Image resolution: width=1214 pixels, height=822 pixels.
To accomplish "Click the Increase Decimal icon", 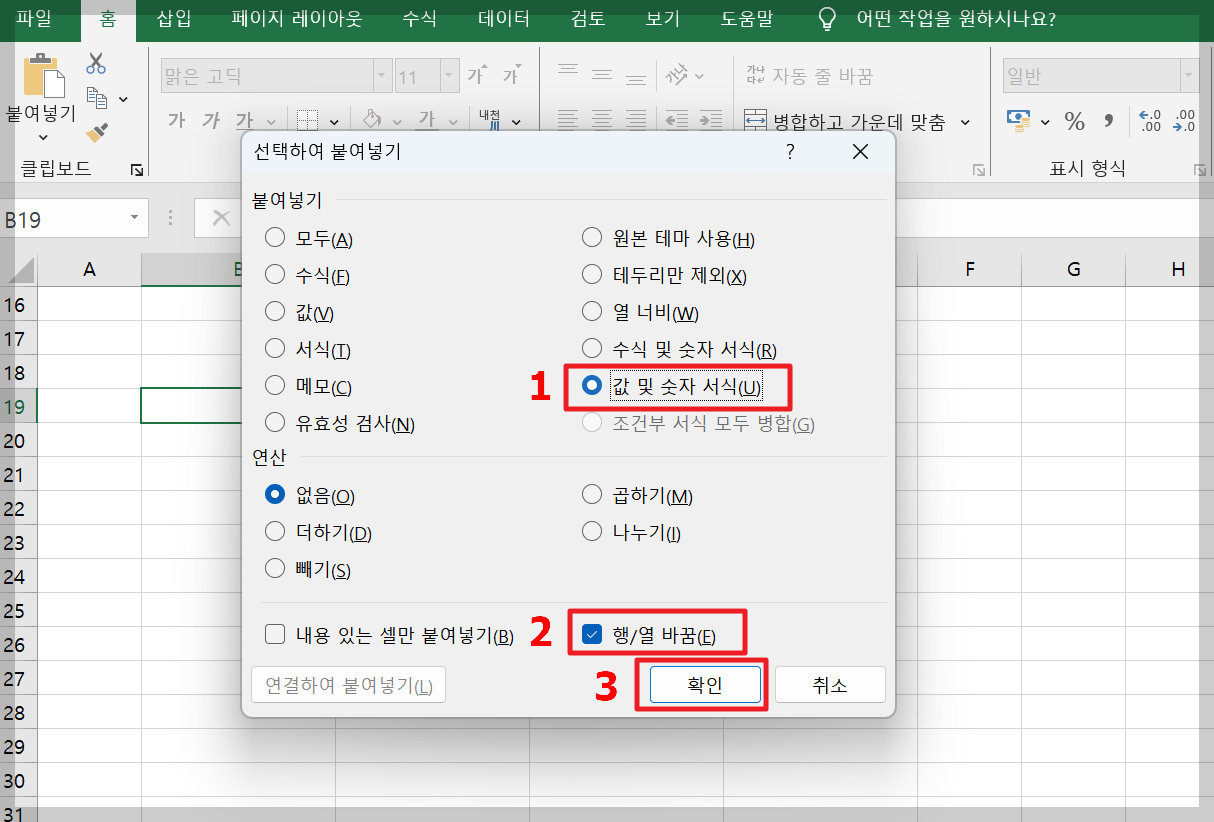I will [1148, 121].
